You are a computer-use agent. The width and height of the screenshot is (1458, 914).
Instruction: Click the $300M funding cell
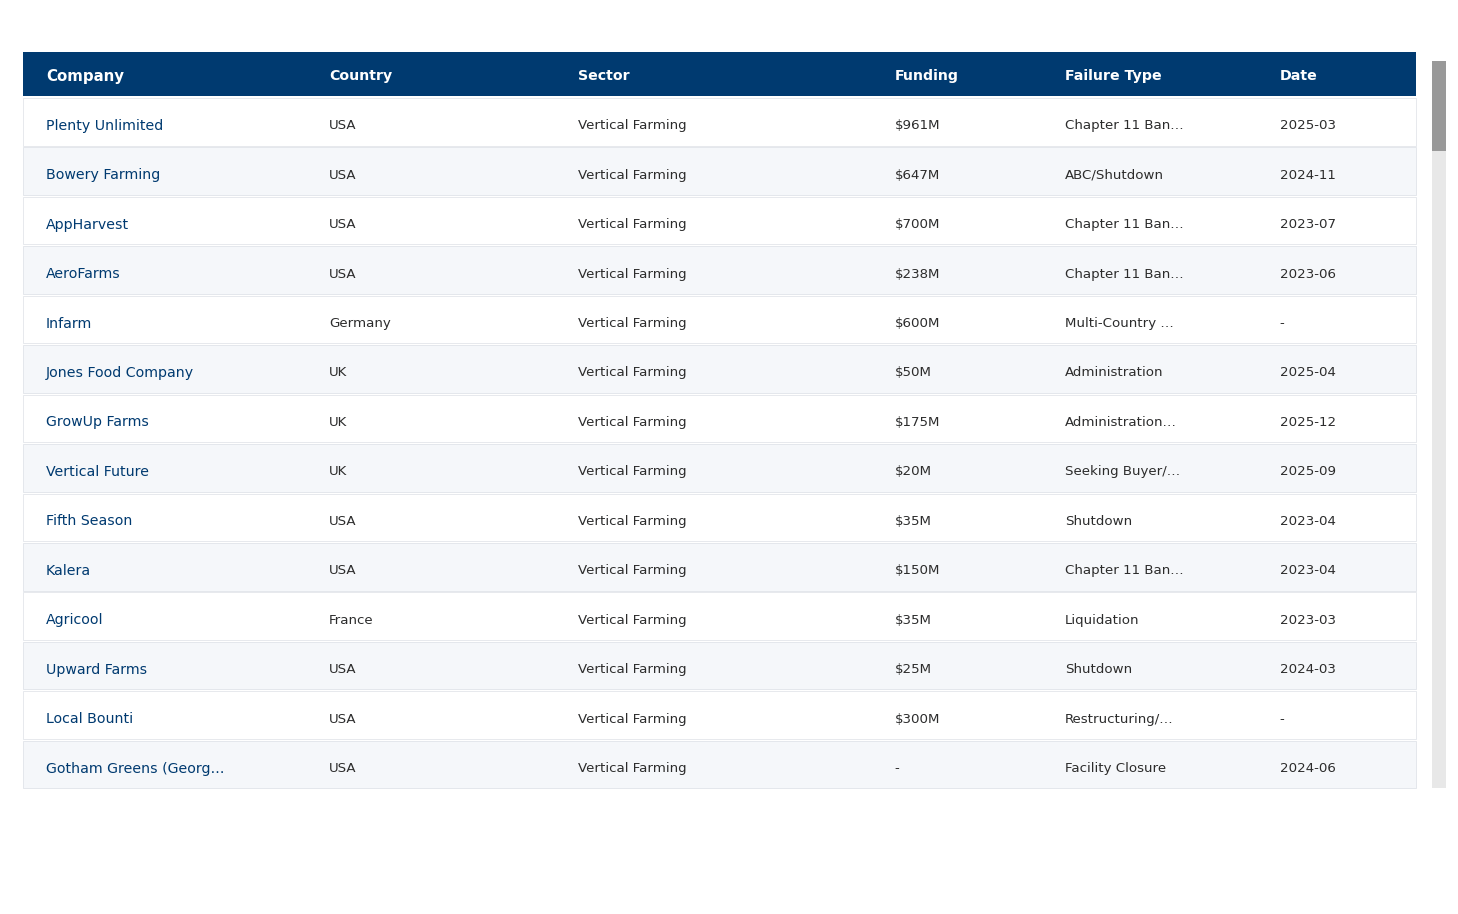coord(917,719)
